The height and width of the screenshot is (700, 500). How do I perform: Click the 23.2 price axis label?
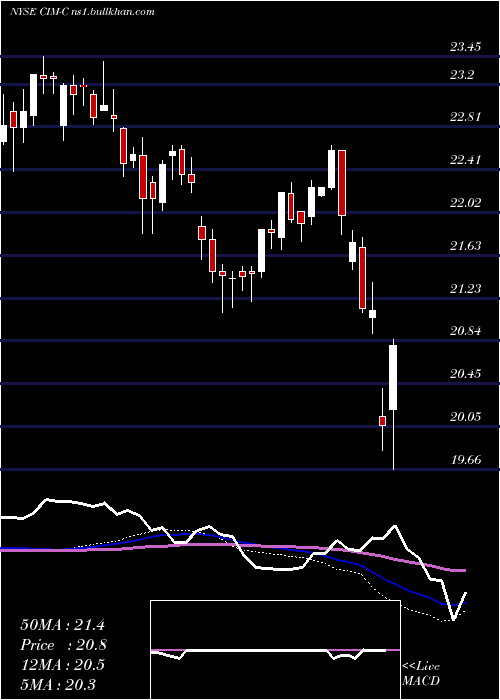tap(461, 75)
